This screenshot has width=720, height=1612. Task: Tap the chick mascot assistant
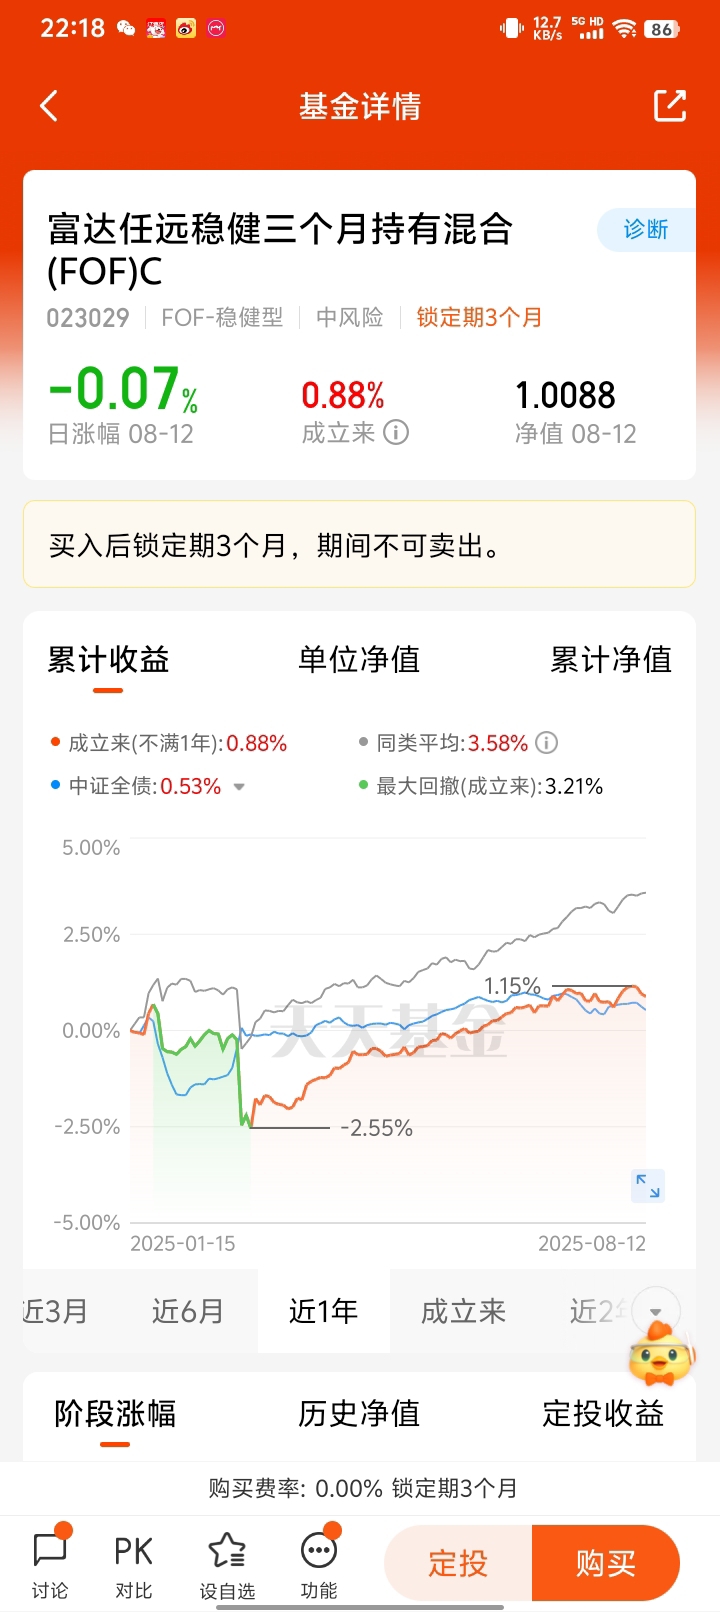pyautogui.click(x=660, y=1355)
